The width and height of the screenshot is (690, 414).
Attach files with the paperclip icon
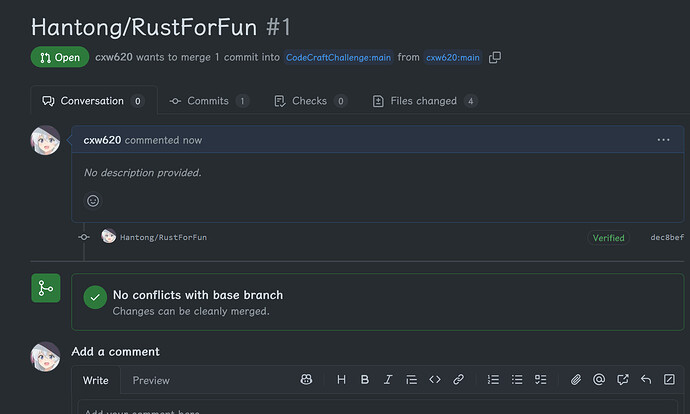coord(576,380)
